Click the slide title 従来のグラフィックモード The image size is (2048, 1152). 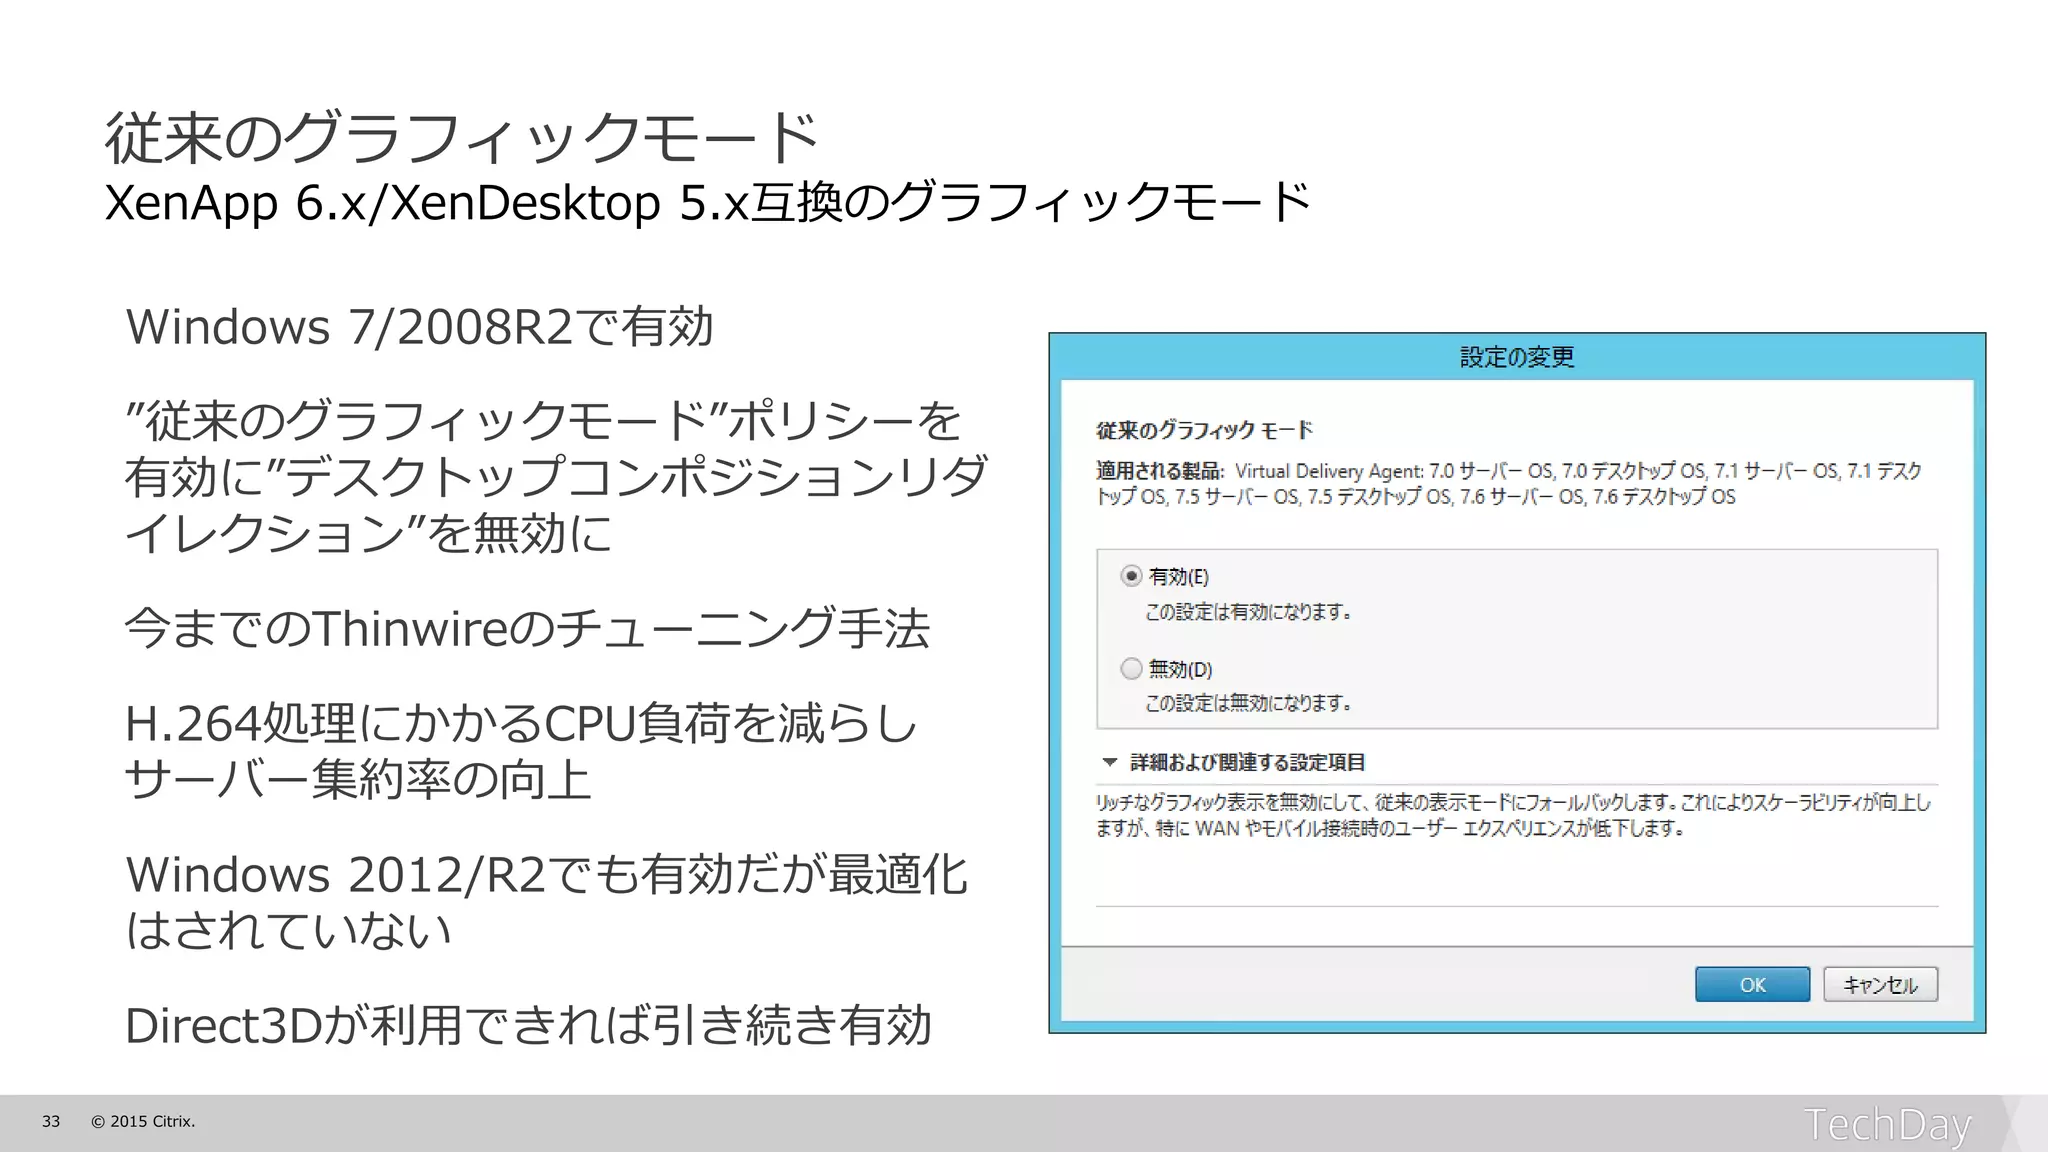(x=462, y=138)
